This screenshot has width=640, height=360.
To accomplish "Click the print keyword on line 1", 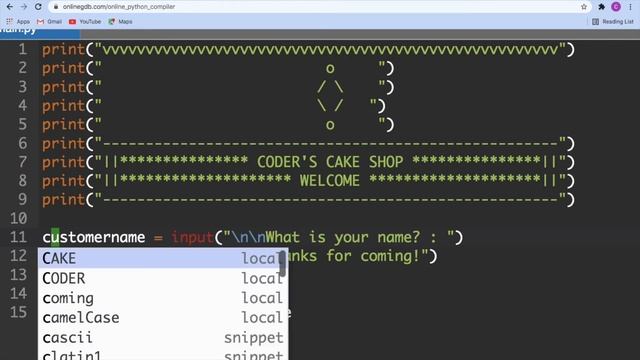I will pyautogui.click(x=64, y=50).
